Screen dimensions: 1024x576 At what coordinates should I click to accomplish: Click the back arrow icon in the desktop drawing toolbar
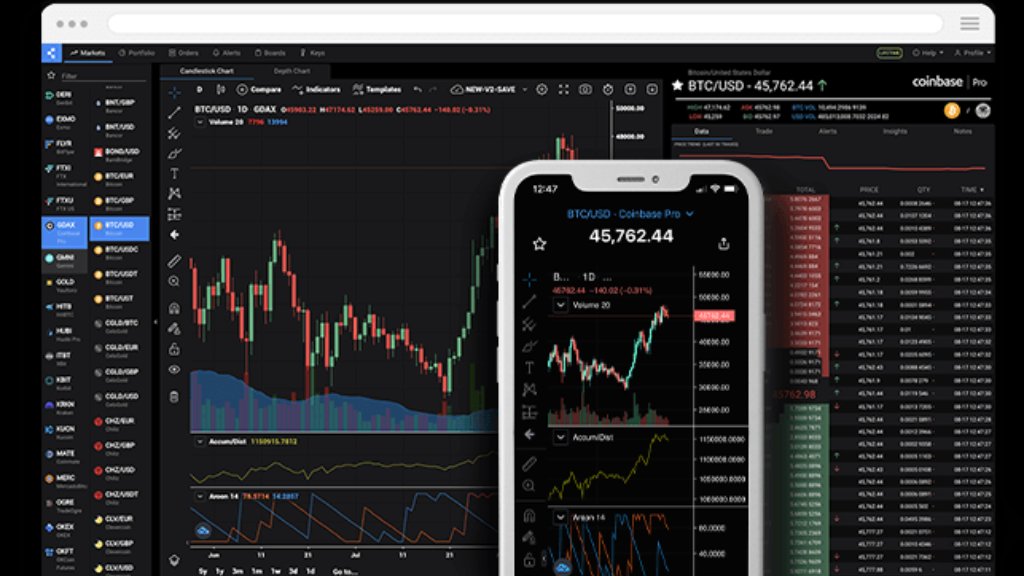[x=174, y=234]
